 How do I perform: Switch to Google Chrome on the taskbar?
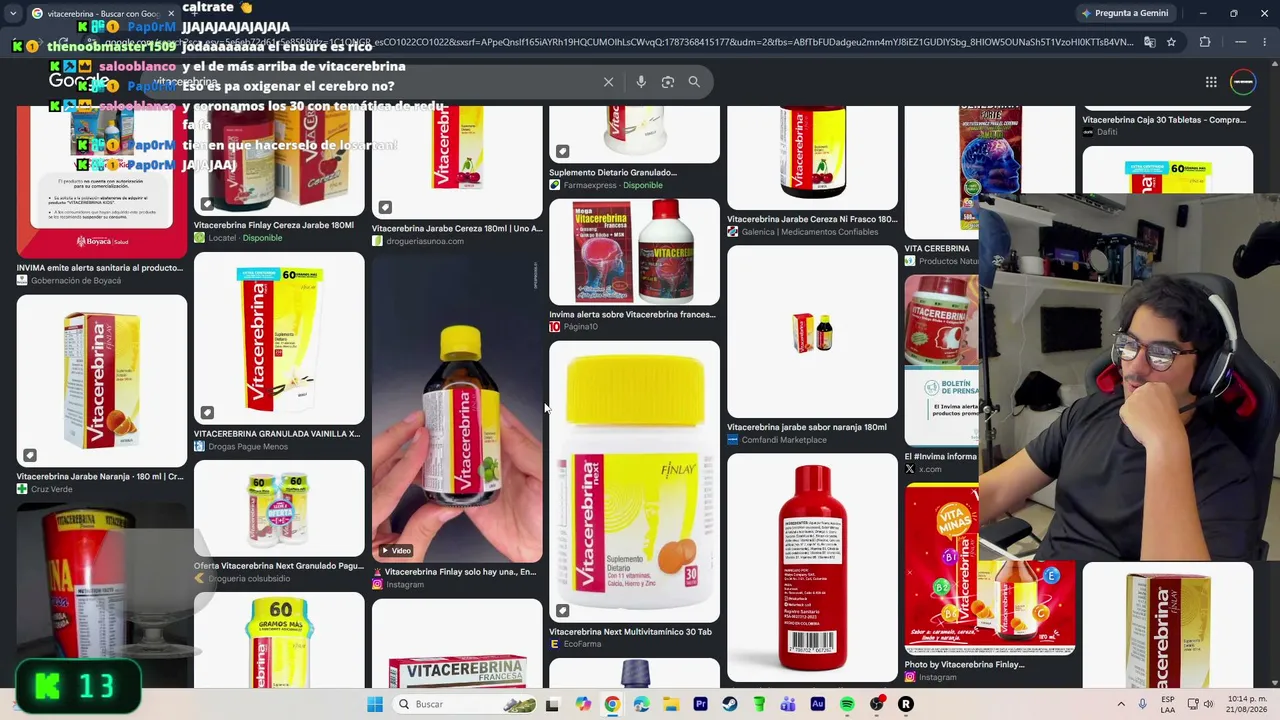[612, 704]
